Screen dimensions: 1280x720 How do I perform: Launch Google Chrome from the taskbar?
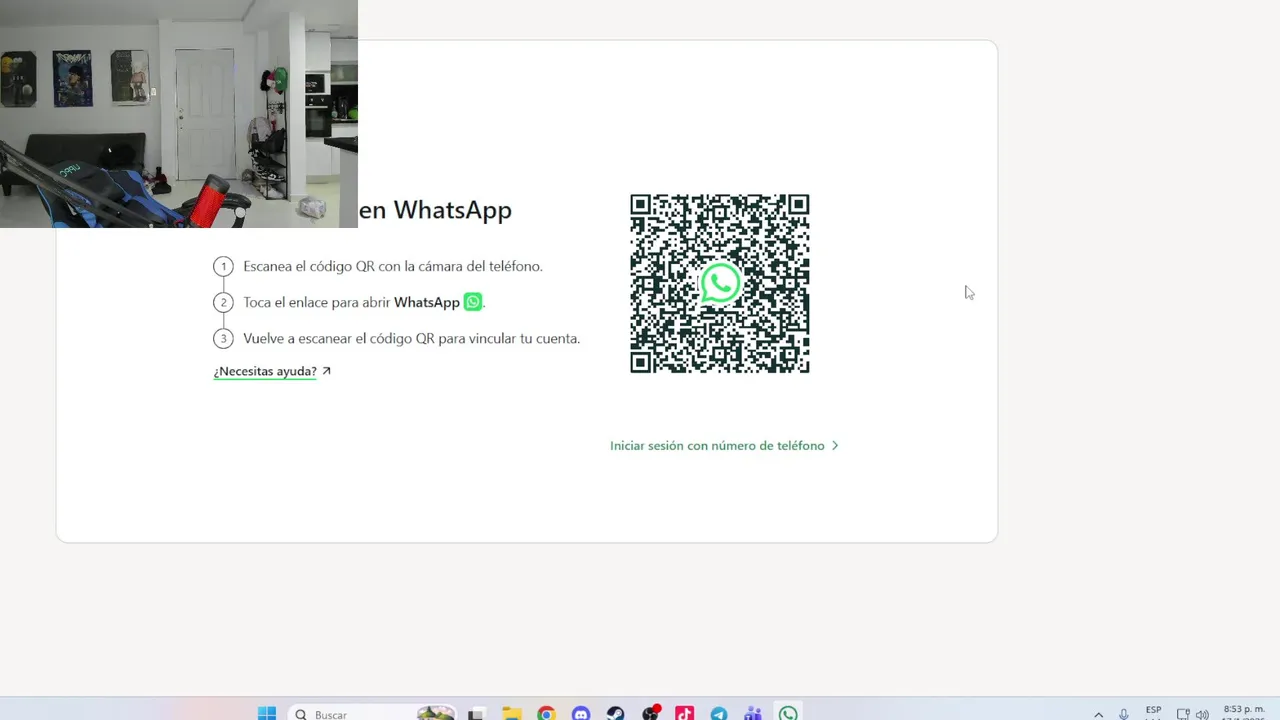coord(546,714)
